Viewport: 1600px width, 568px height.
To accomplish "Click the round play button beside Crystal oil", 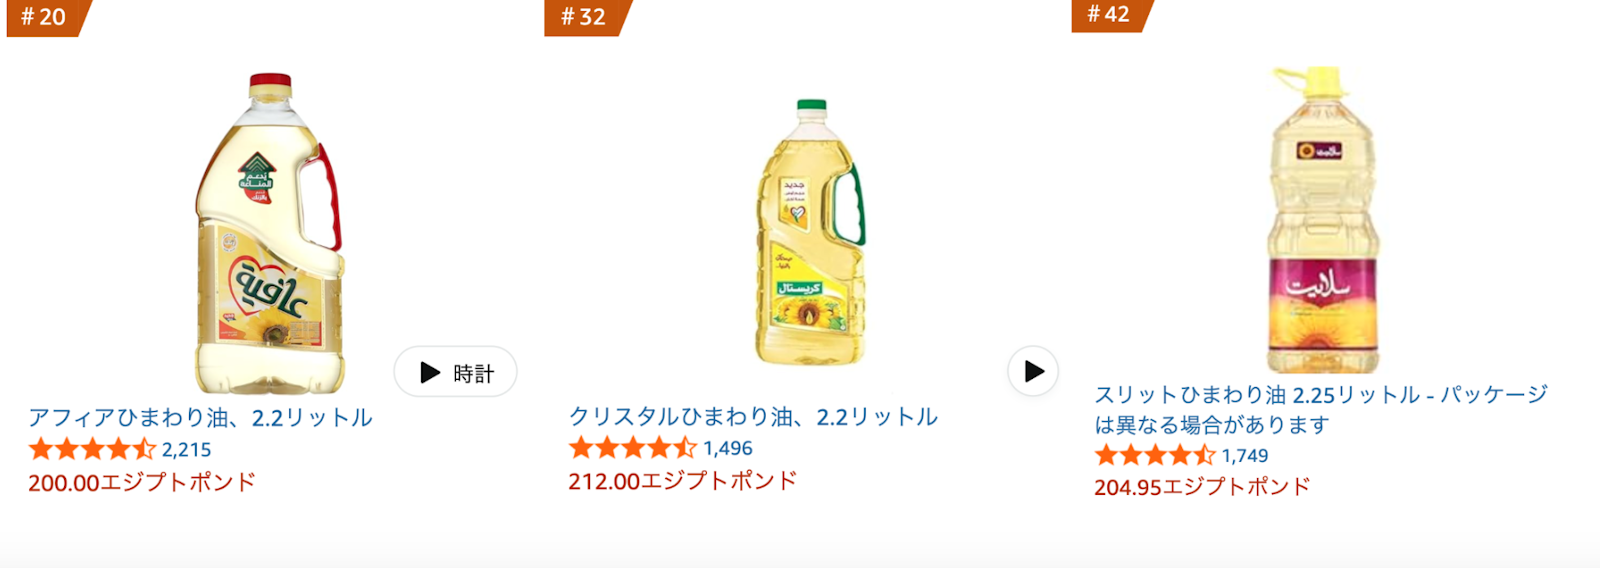I will [x=1033, y=371].
